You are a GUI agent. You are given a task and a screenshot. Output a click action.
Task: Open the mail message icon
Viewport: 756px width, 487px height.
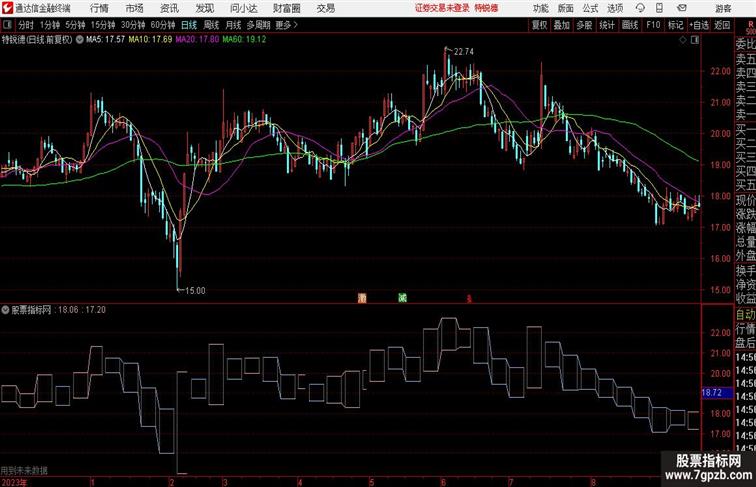click(682, 8)
